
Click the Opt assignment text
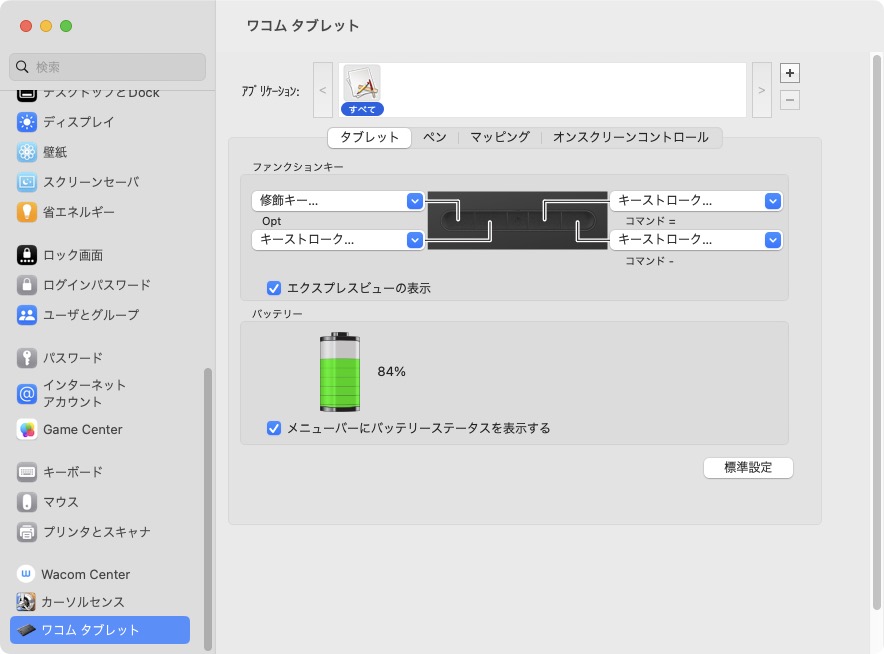[271, 221]
